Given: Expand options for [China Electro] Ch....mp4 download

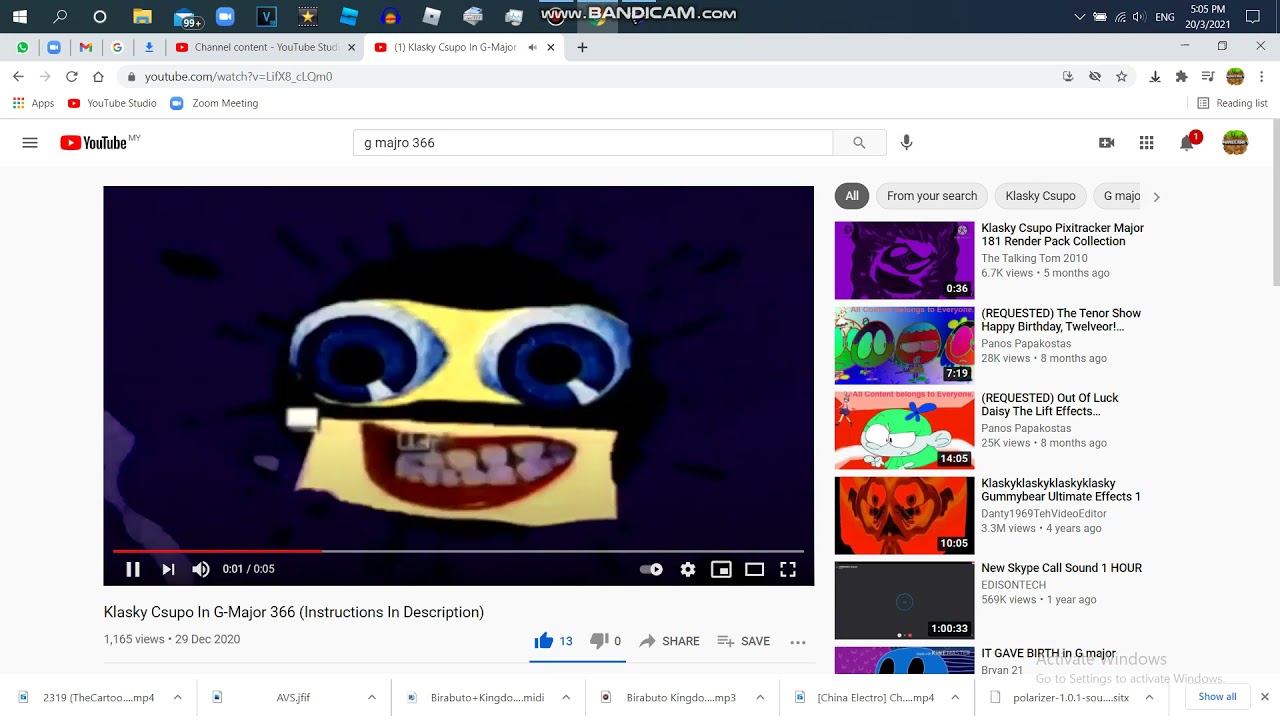Looking at the screenshot, I should (953, 697).
